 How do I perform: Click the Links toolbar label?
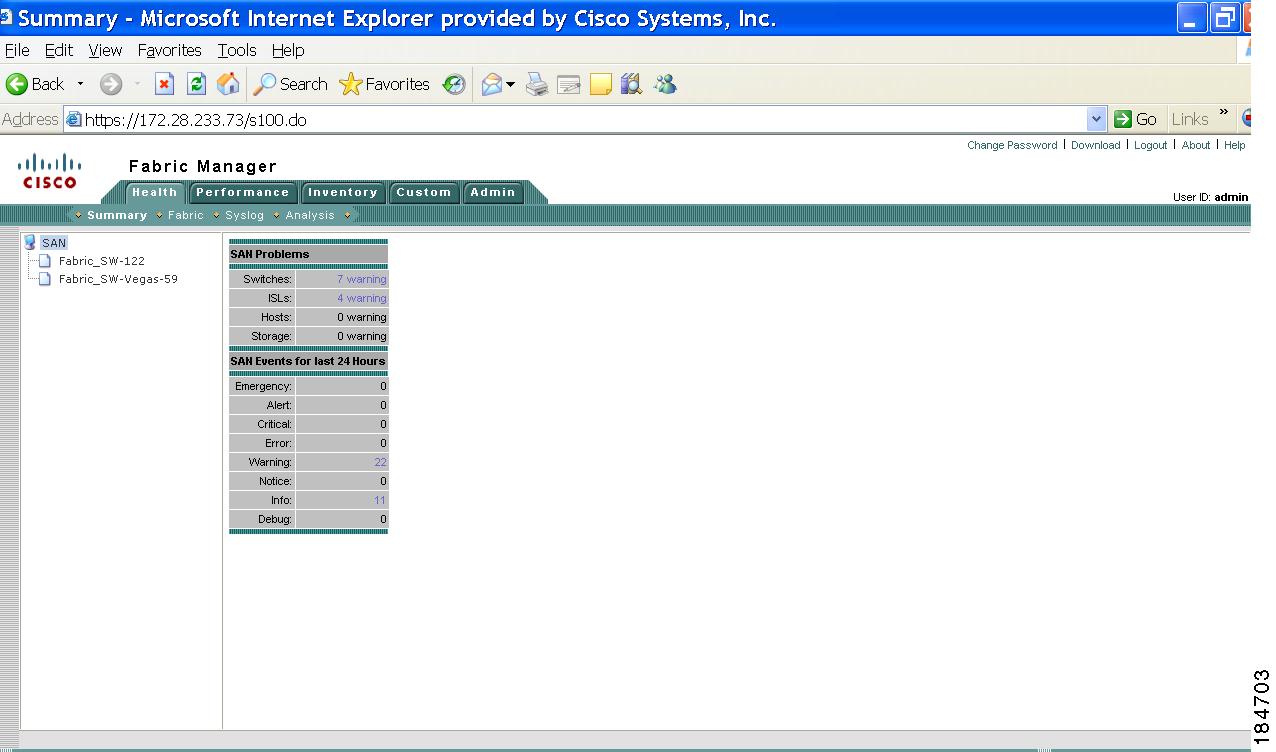[1190, 119]
